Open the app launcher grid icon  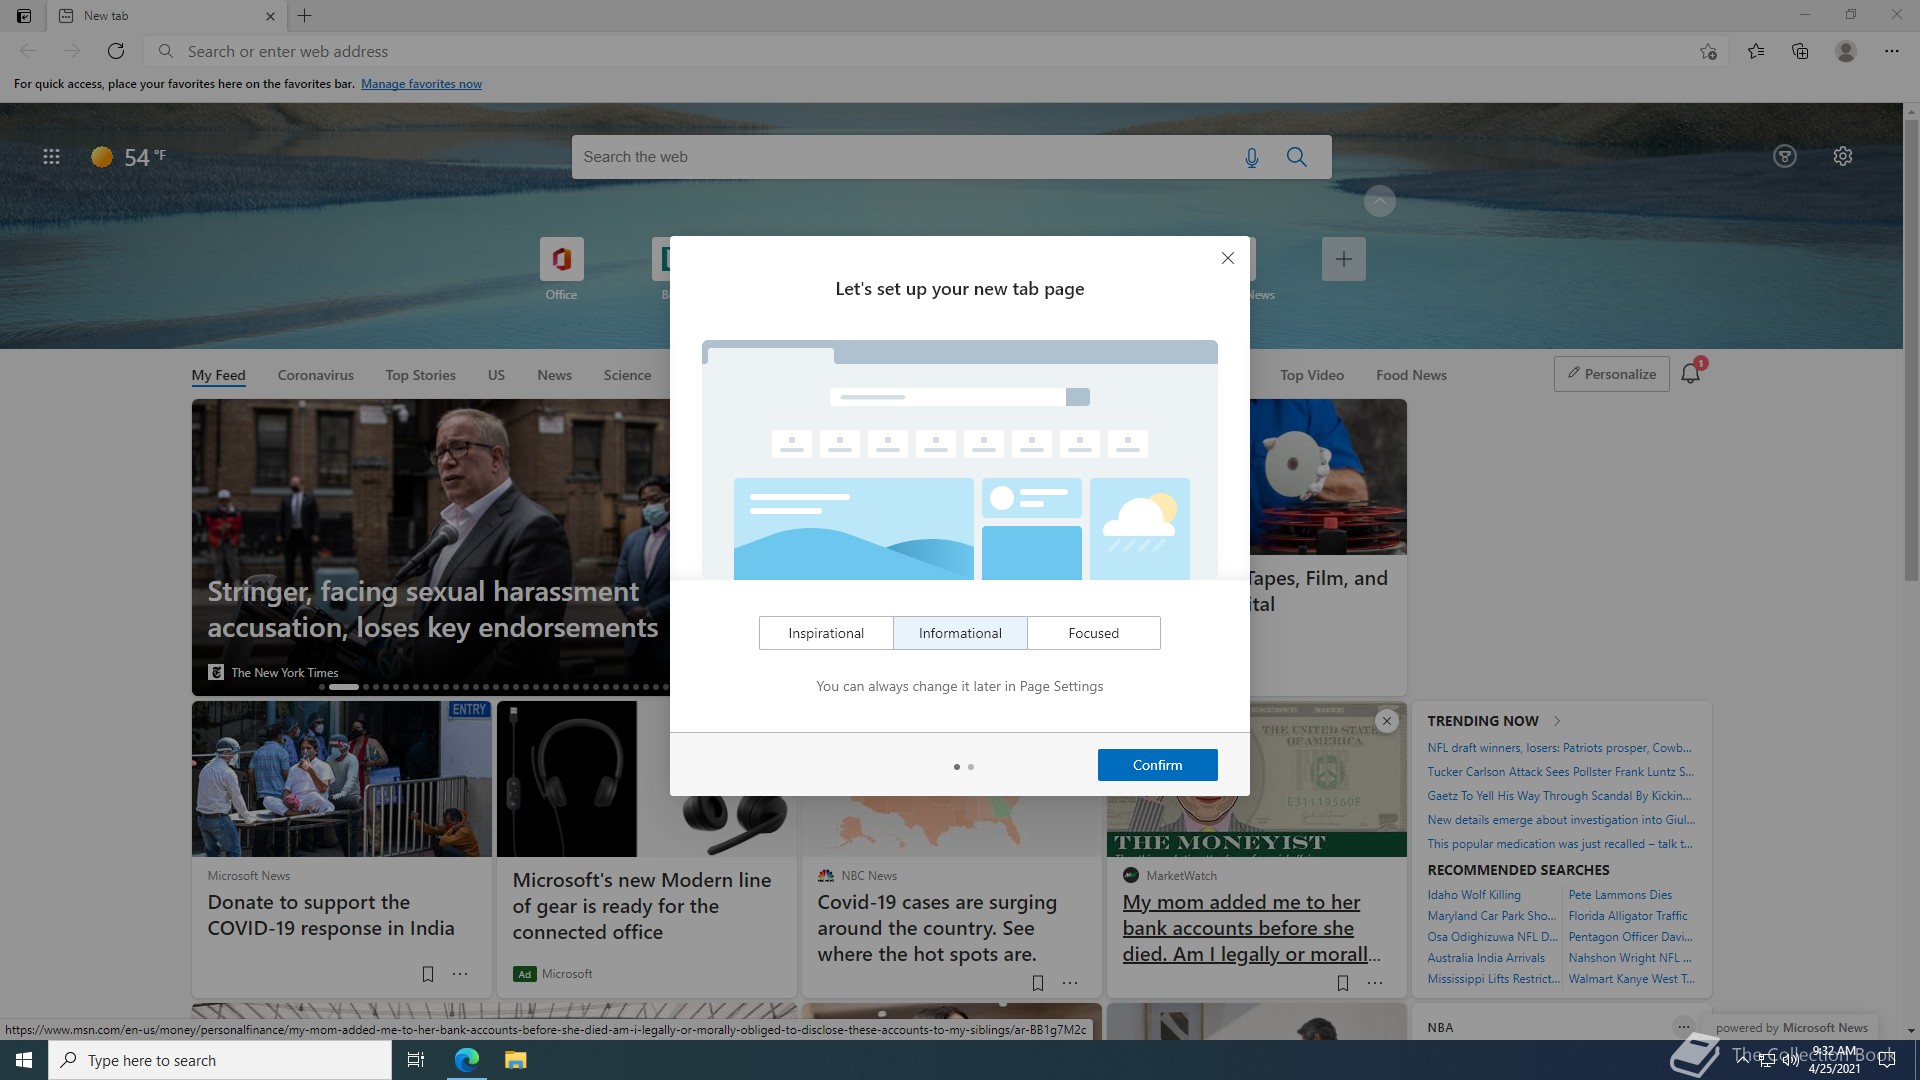coord(51,157)
